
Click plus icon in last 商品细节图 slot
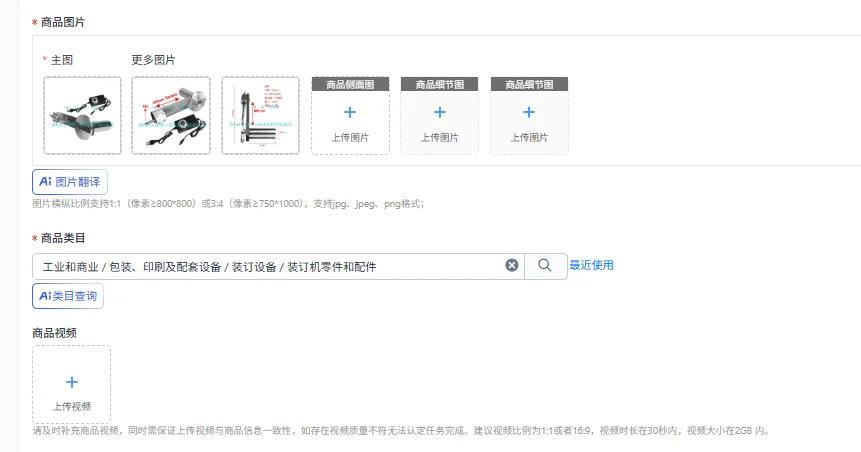[529, 113]
